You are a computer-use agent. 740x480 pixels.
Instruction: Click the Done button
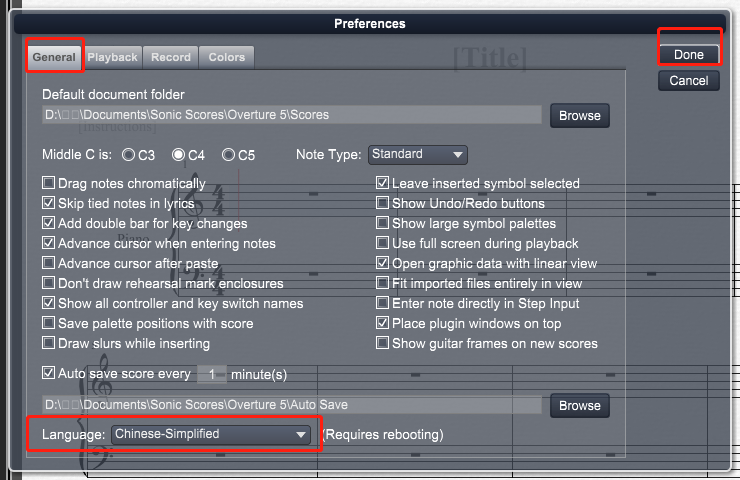(x=689, y=55)
